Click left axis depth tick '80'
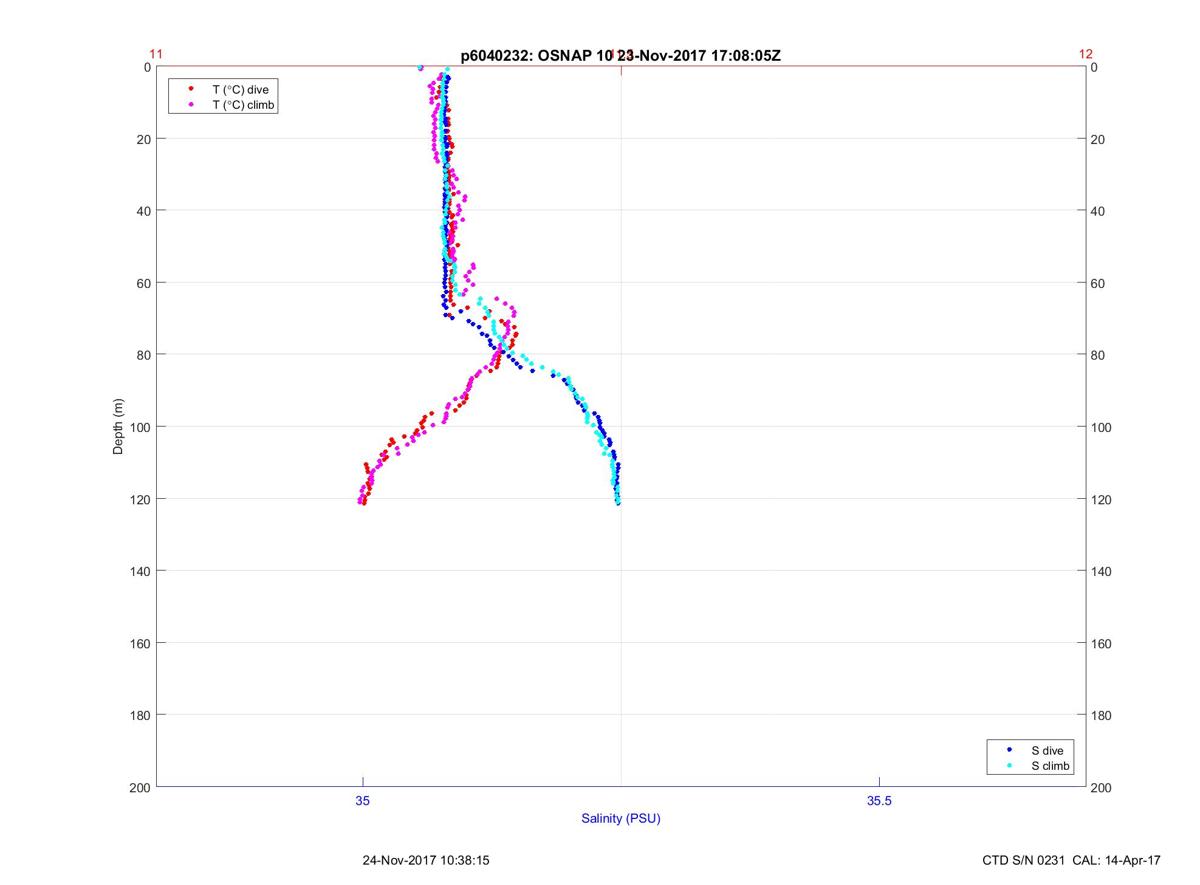This screenshot has height=885, width=1200. (144, 355)
